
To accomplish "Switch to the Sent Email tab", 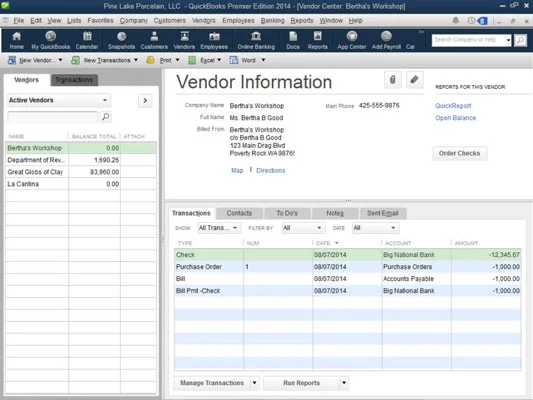I will coord(382,213).
